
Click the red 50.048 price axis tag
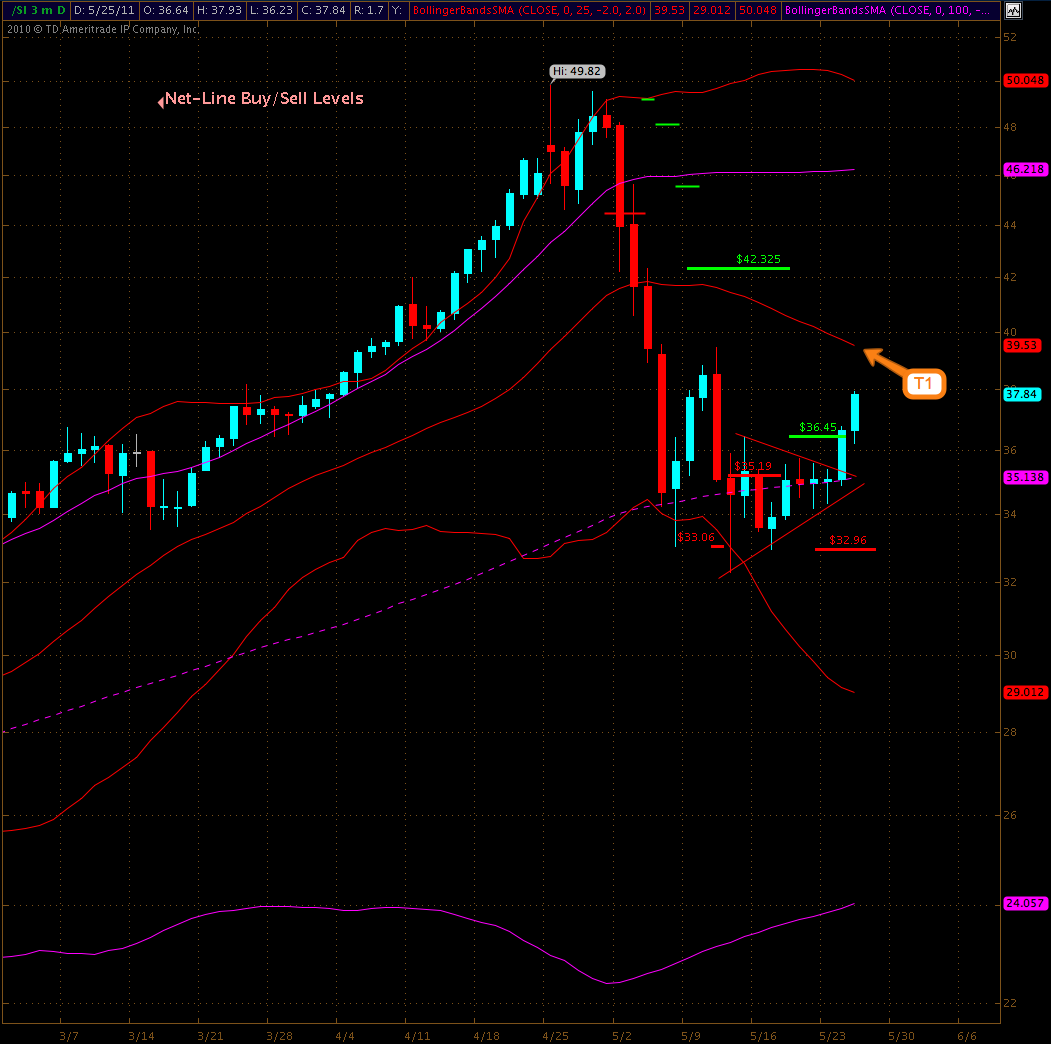click(1025, 80)
